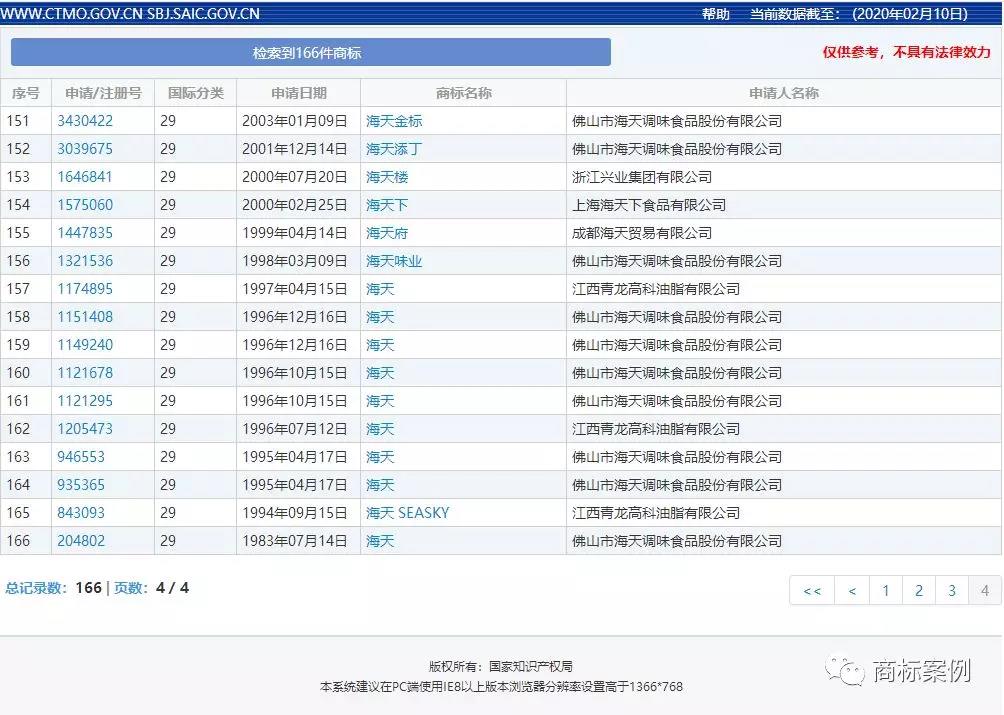Open trademark 海天楼 details

tap(385, 176)
